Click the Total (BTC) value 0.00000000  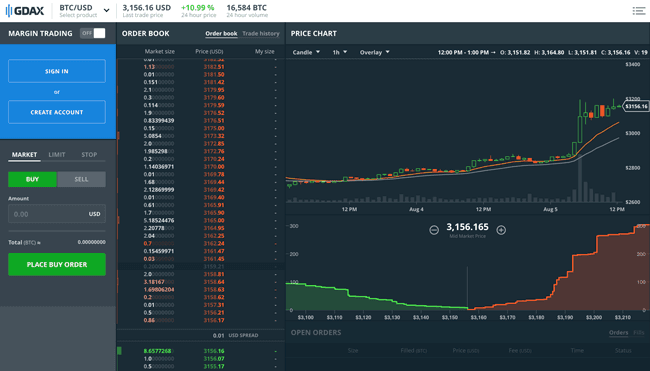click(92, 242)
